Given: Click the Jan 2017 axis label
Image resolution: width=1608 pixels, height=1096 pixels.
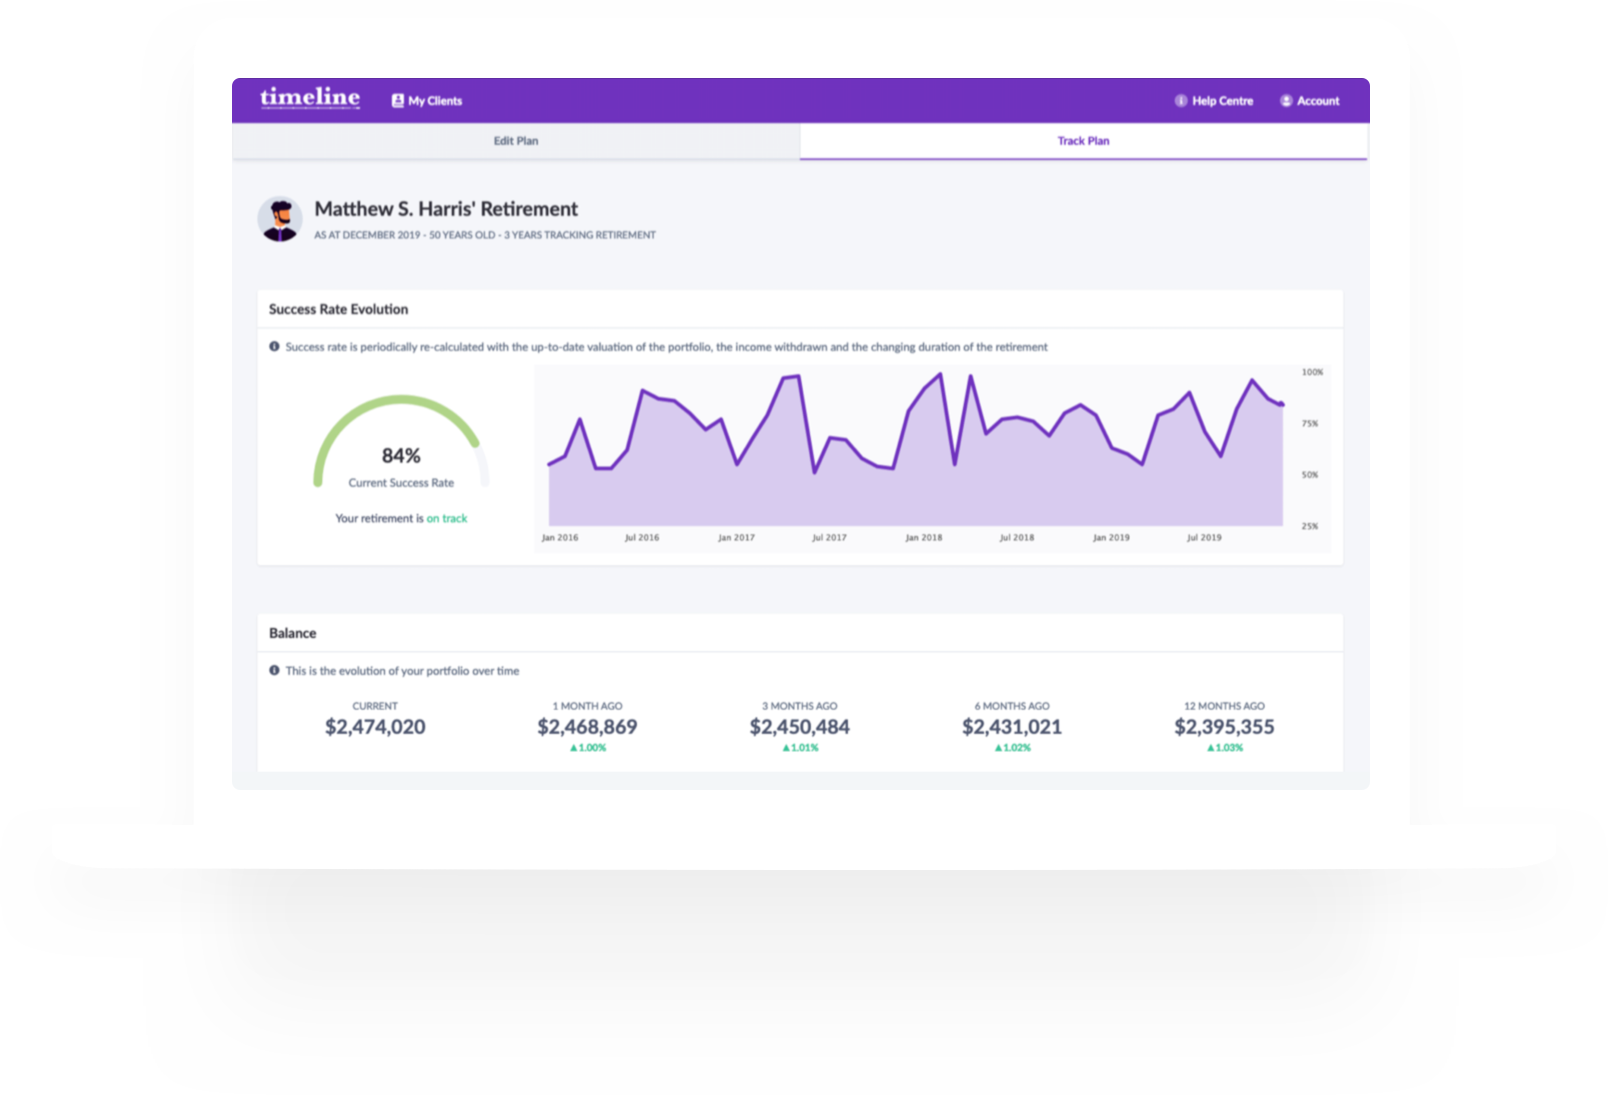Looking at the screenshot, I should coord(736,538).
